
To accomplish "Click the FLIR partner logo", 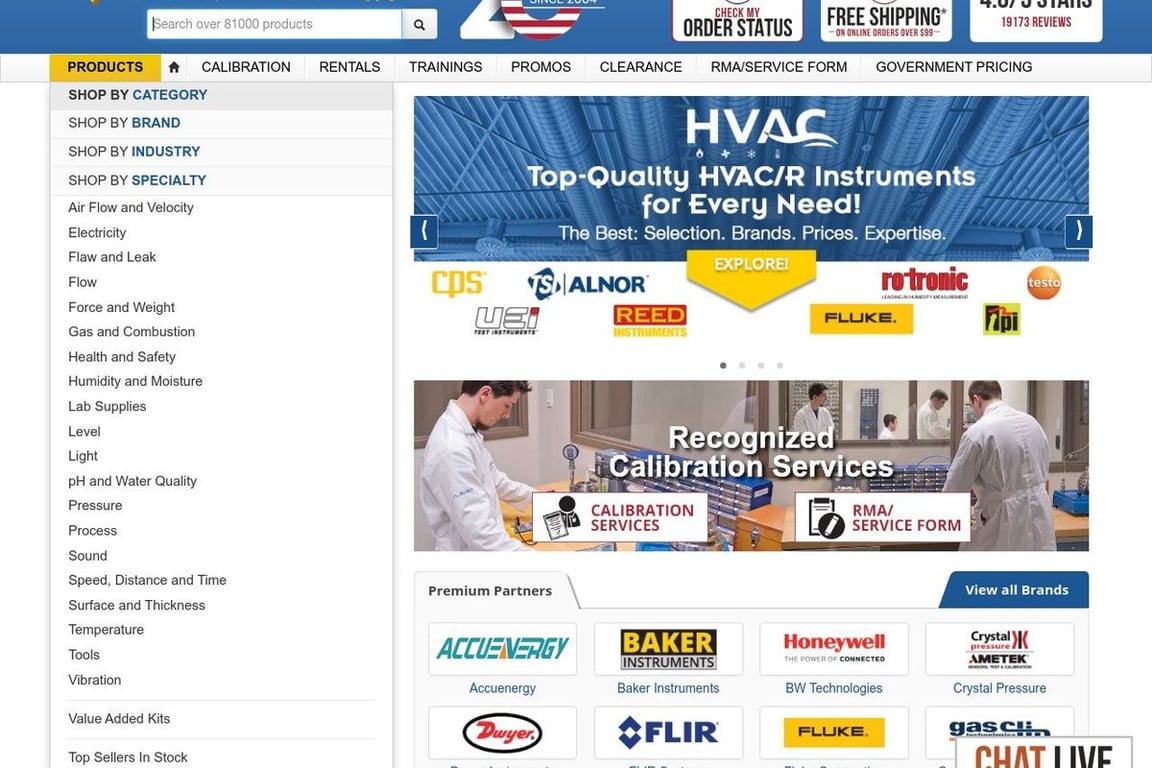I will click(669, 733).
